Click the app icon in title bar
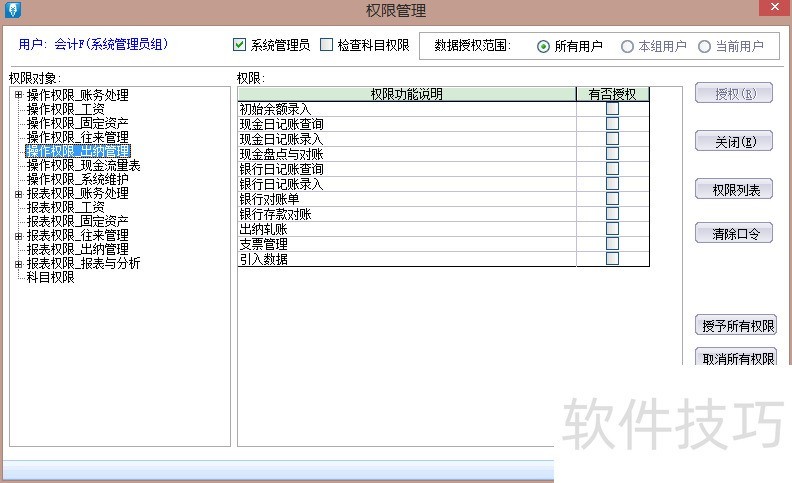The width and height of the screenshot is (792, 483). (13, 10)
